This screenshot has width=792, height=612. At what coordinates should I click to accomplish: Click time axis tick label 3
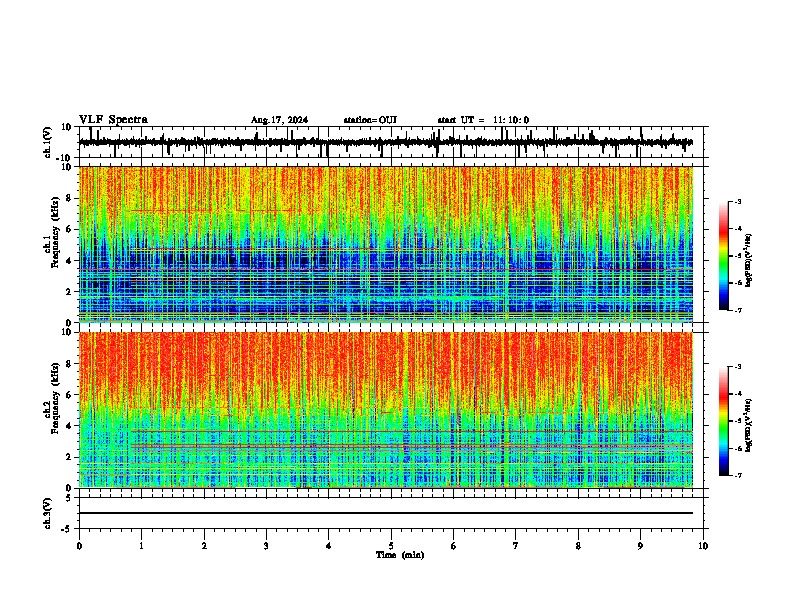pos(266,546)
